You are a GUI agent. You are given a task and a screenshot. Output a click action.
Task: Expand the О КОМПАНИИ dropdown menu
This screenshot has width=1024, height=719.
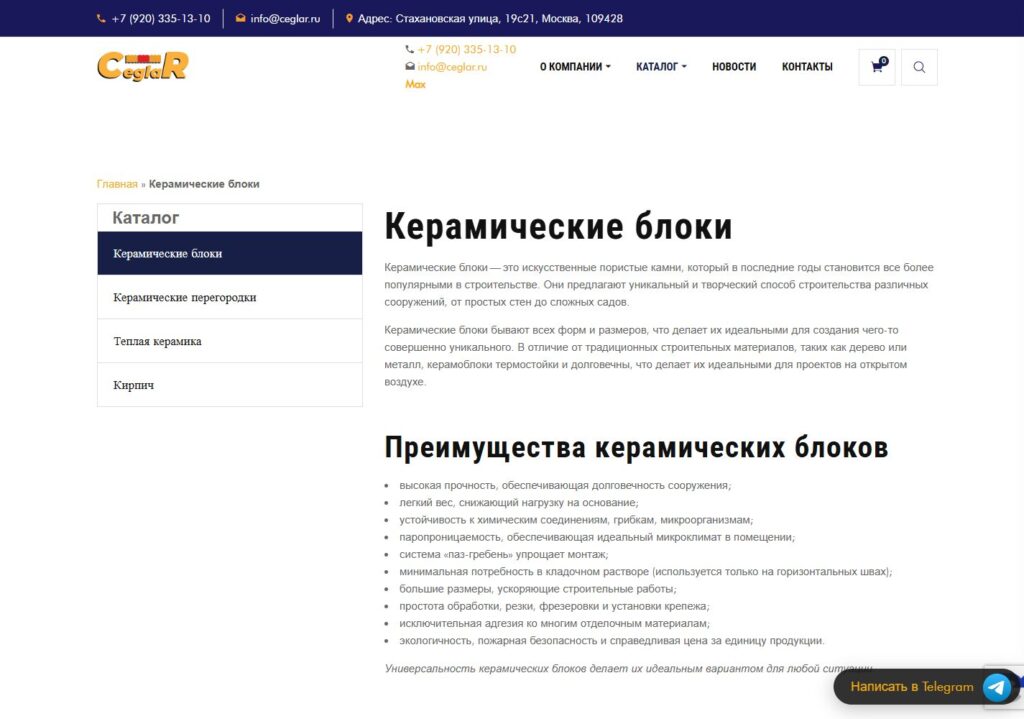click(575, 67)
